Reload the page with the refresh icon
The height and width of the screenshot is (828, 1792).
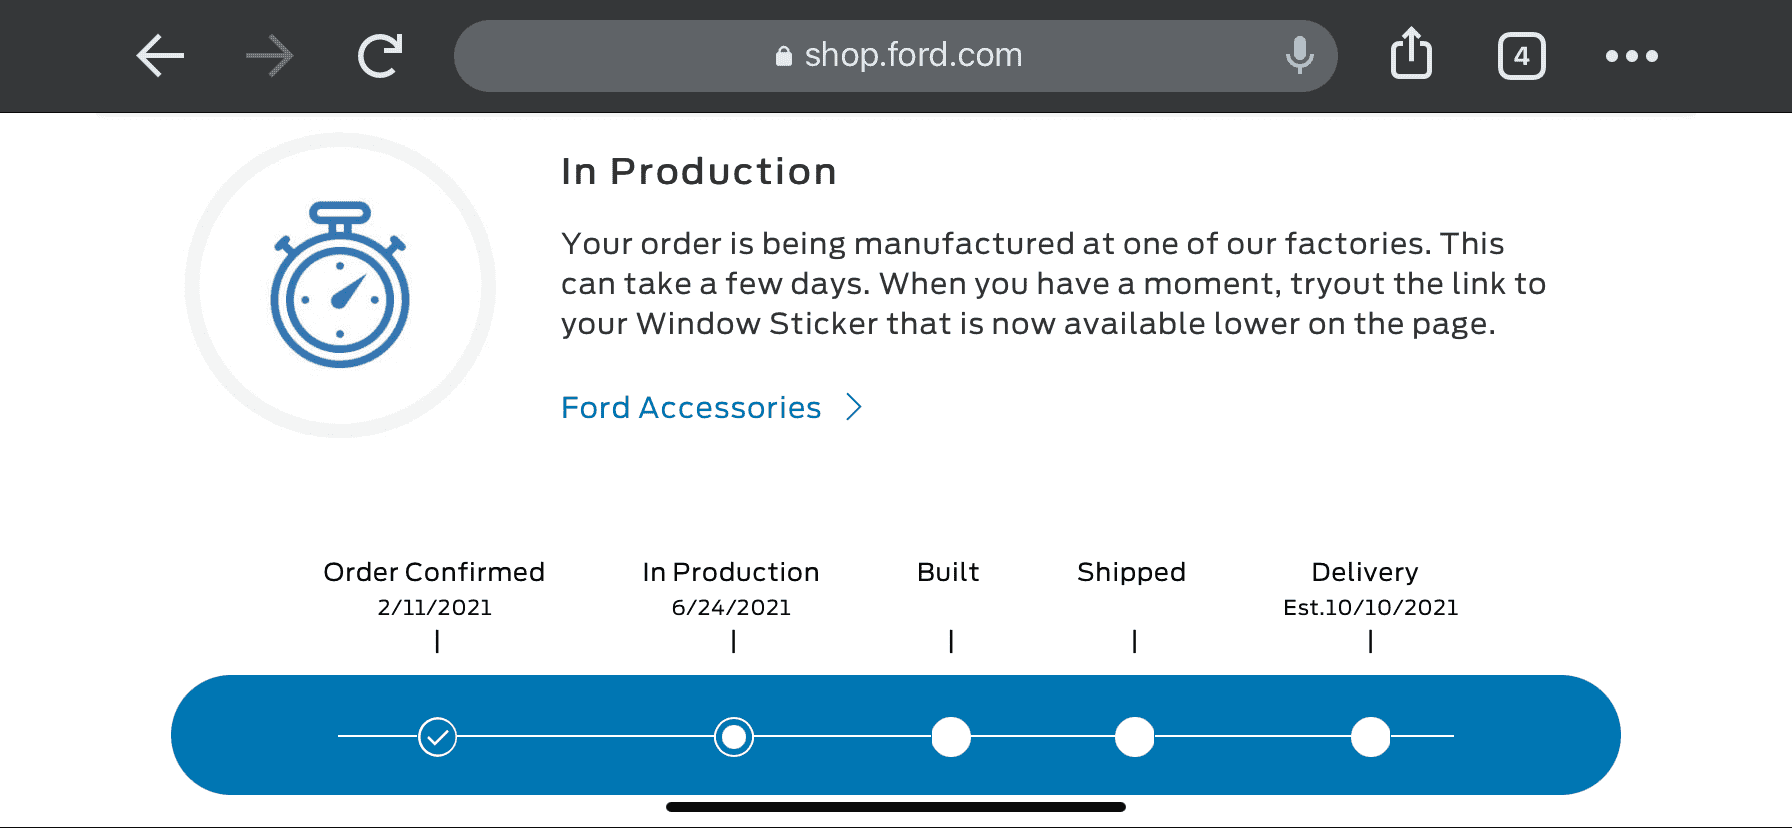(x=380, y=56)
